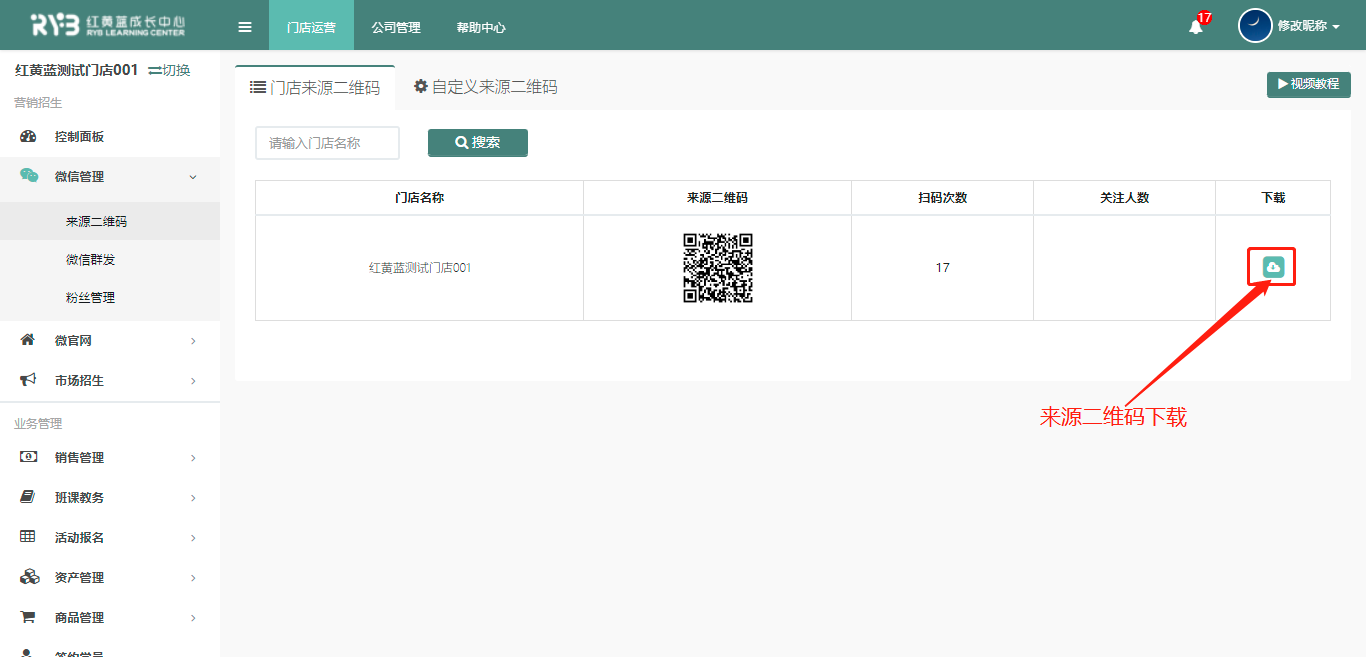The width and height of the screenshot is (1366, 657).
Task: Expand the 班课教务 menu arrow
Action: 193,498
